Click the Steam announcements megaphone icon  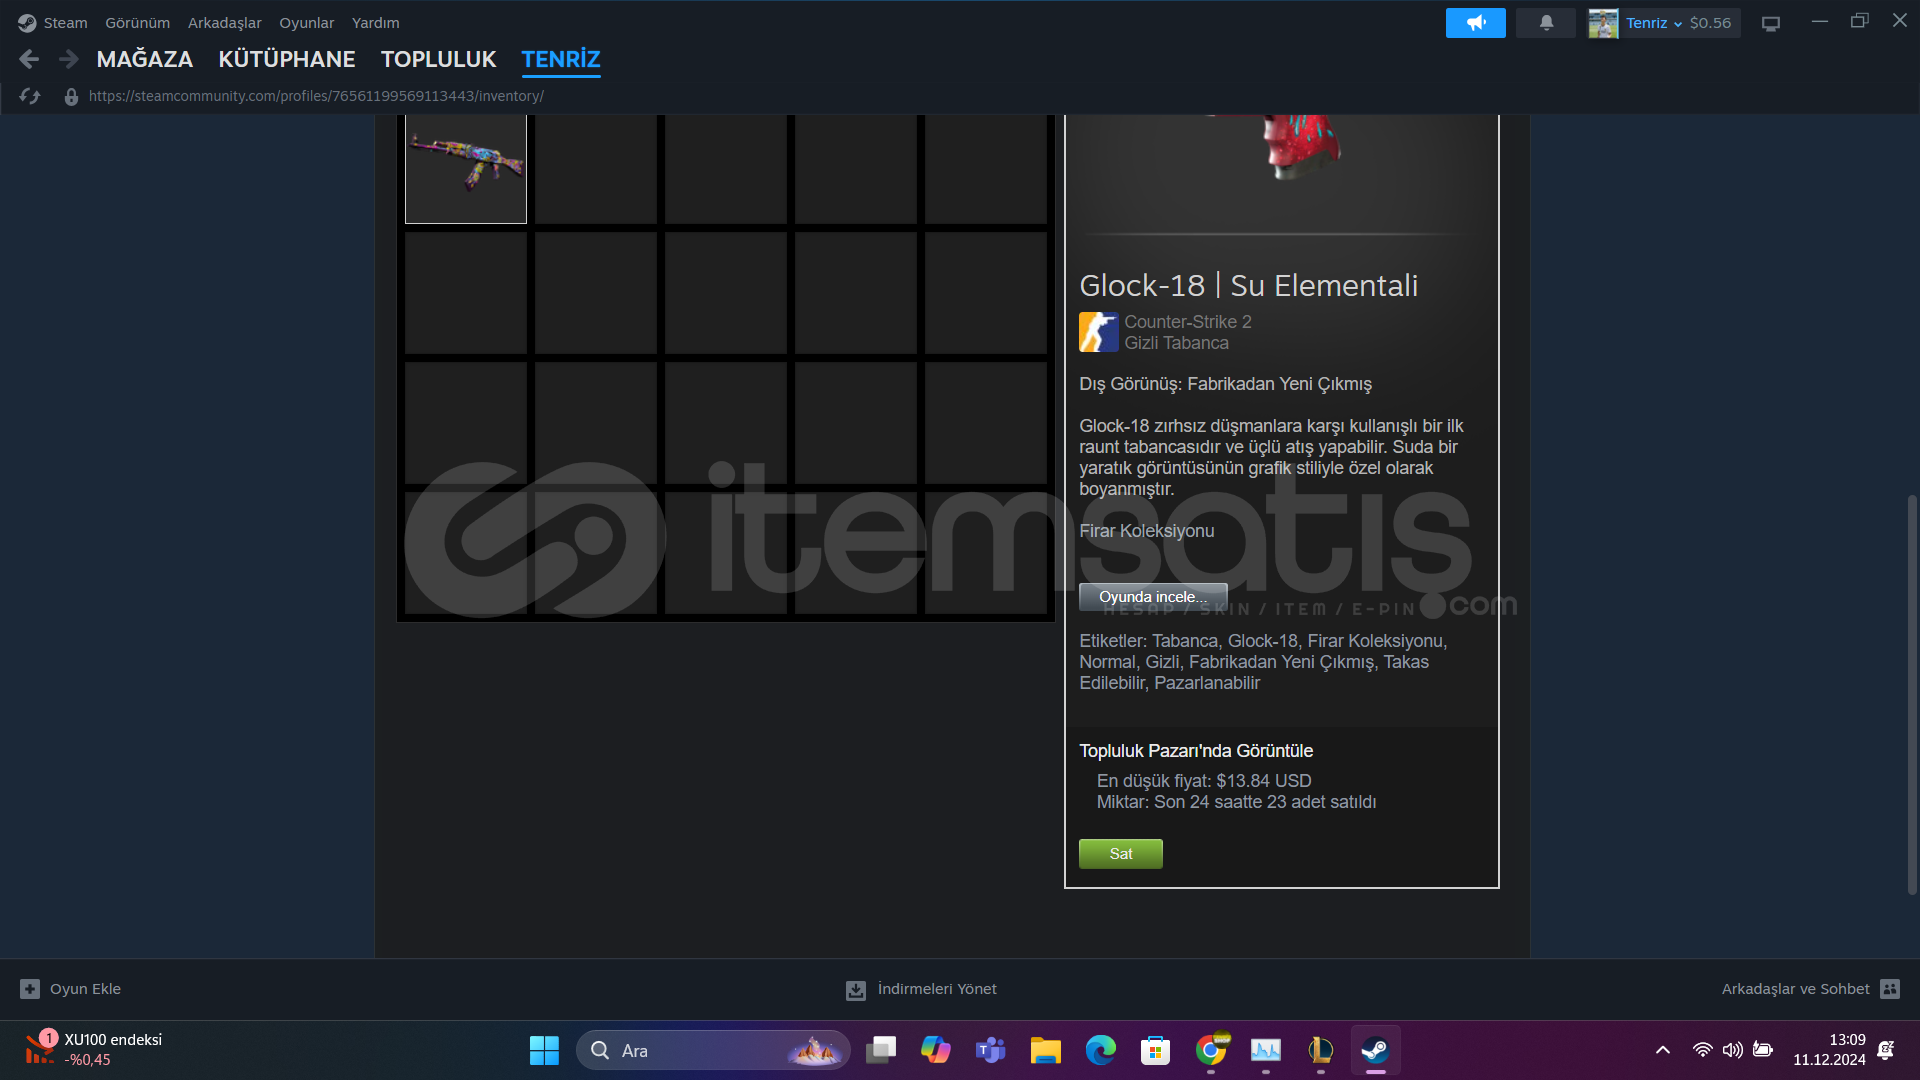1475,23
